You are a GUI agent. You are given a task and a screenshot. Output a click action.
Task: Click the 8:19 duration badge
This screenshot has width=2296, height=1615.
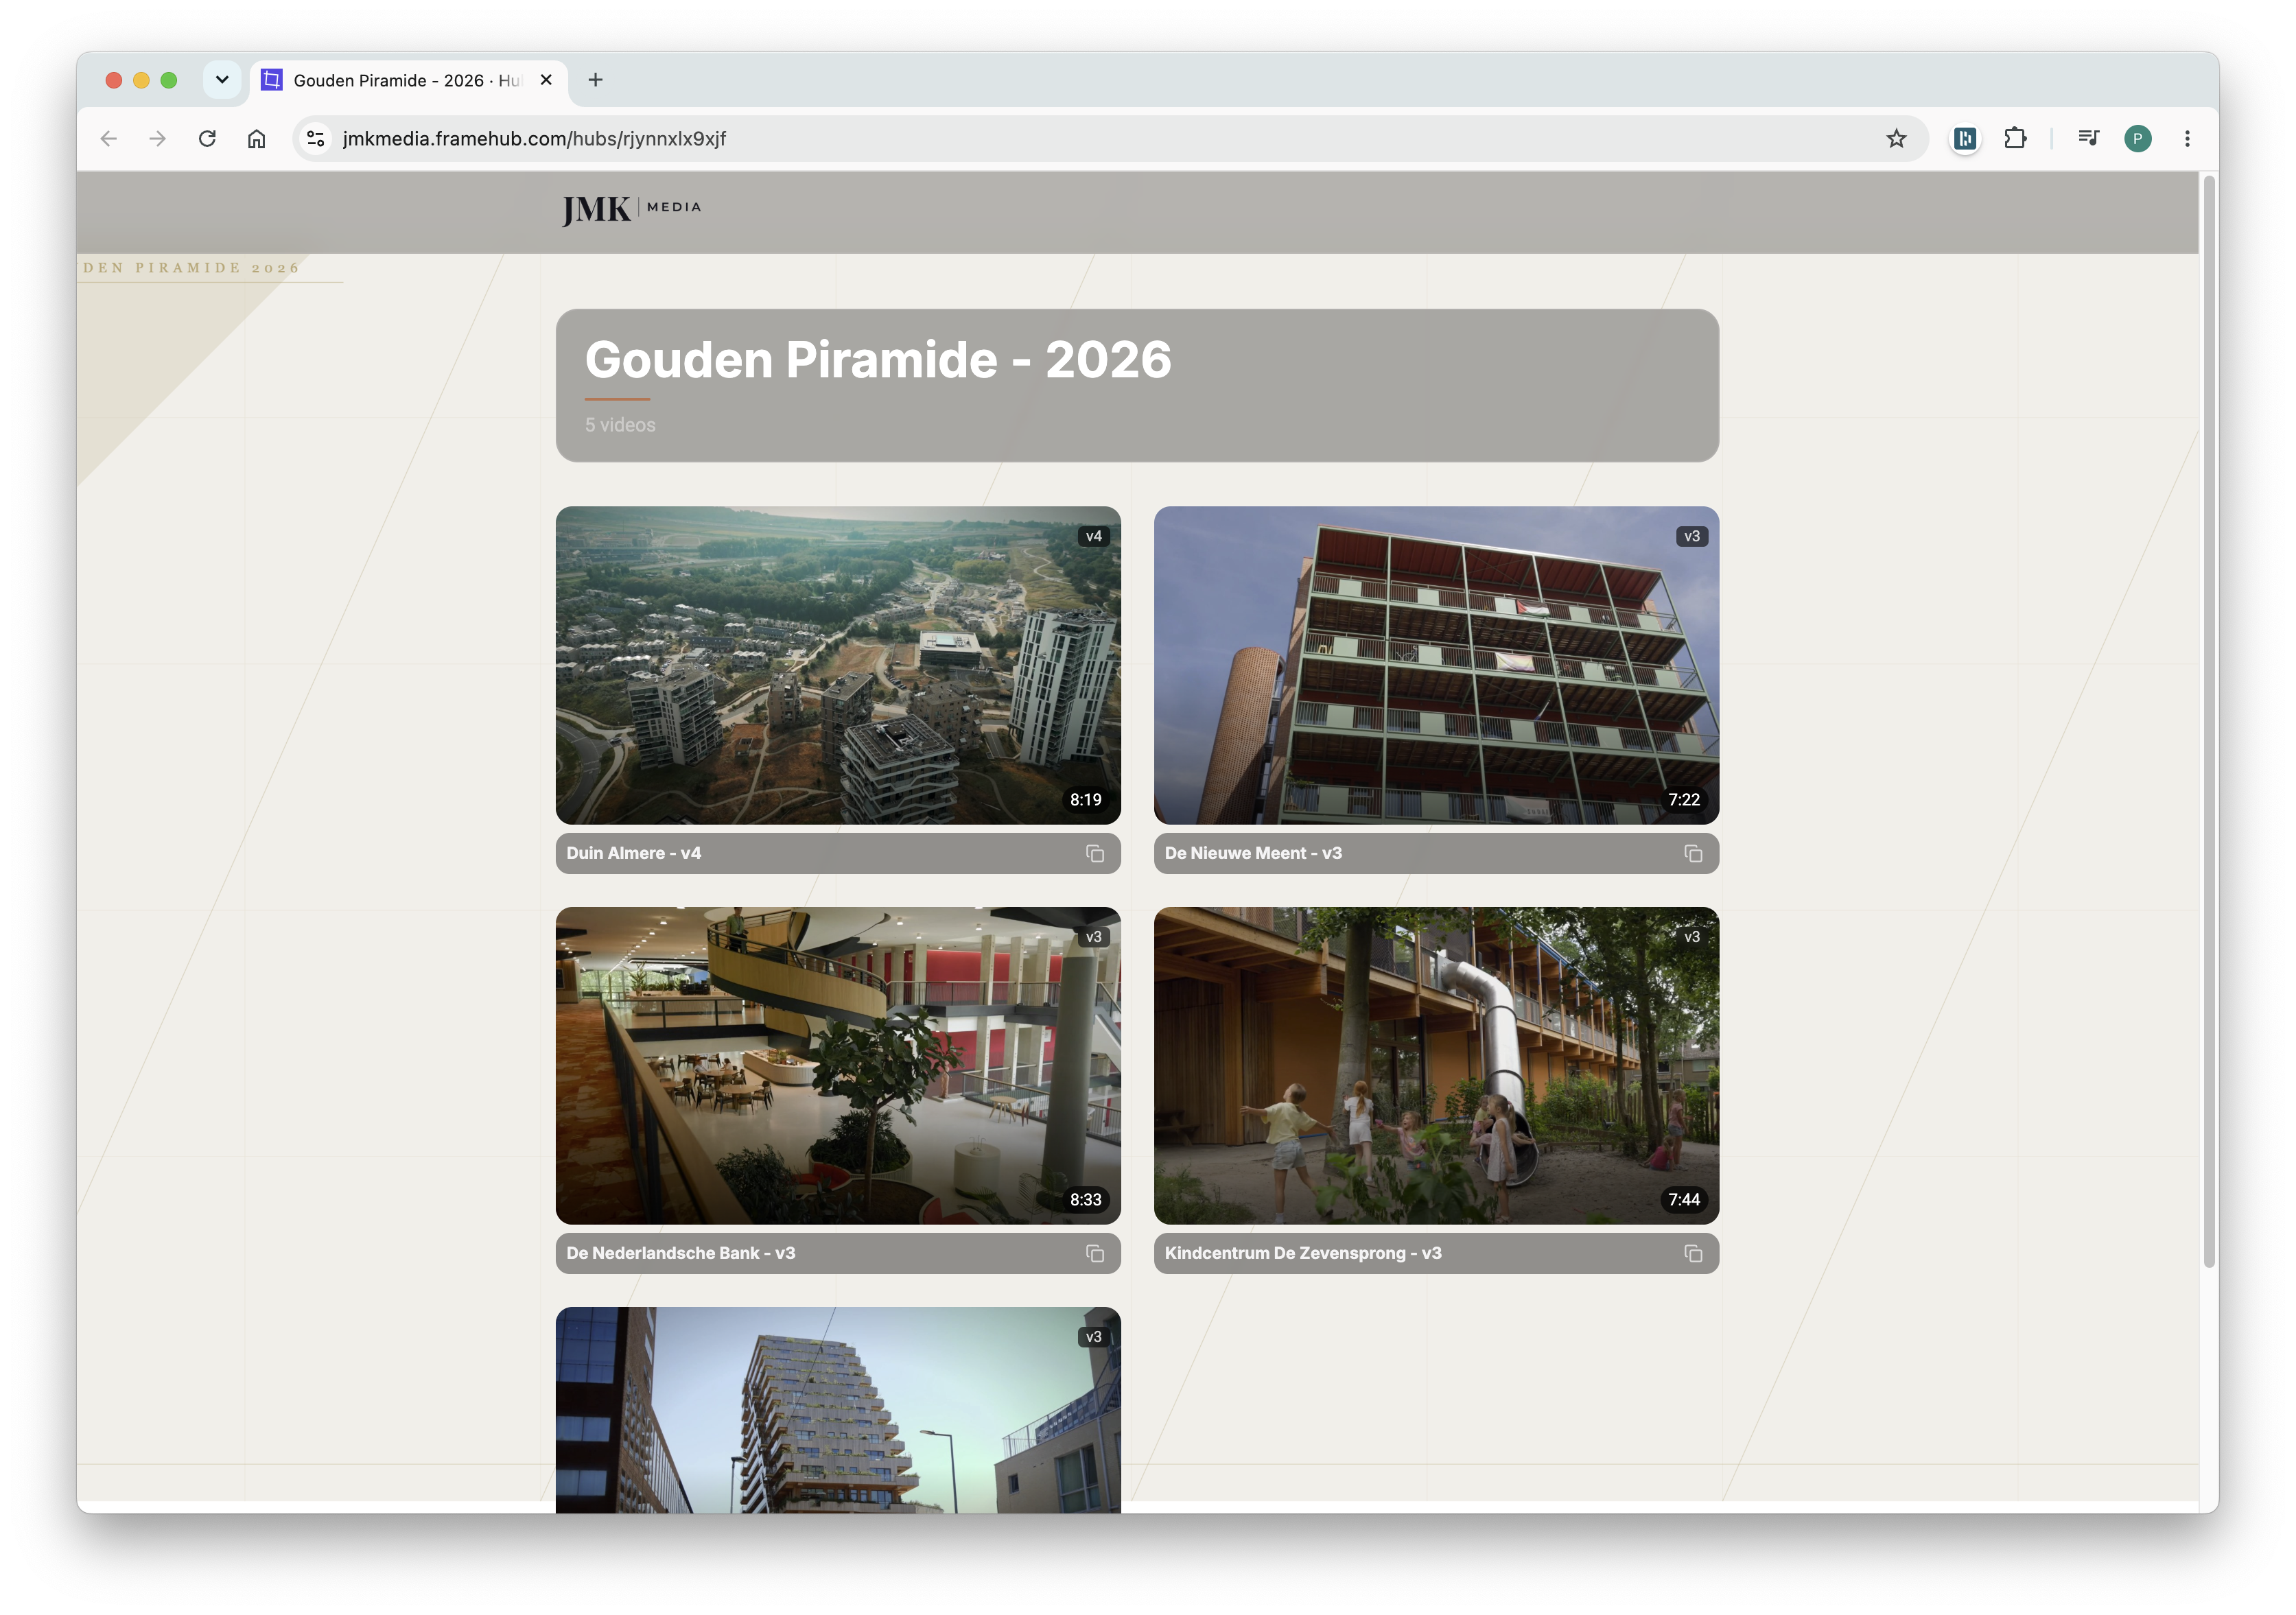pos(1085,799)
